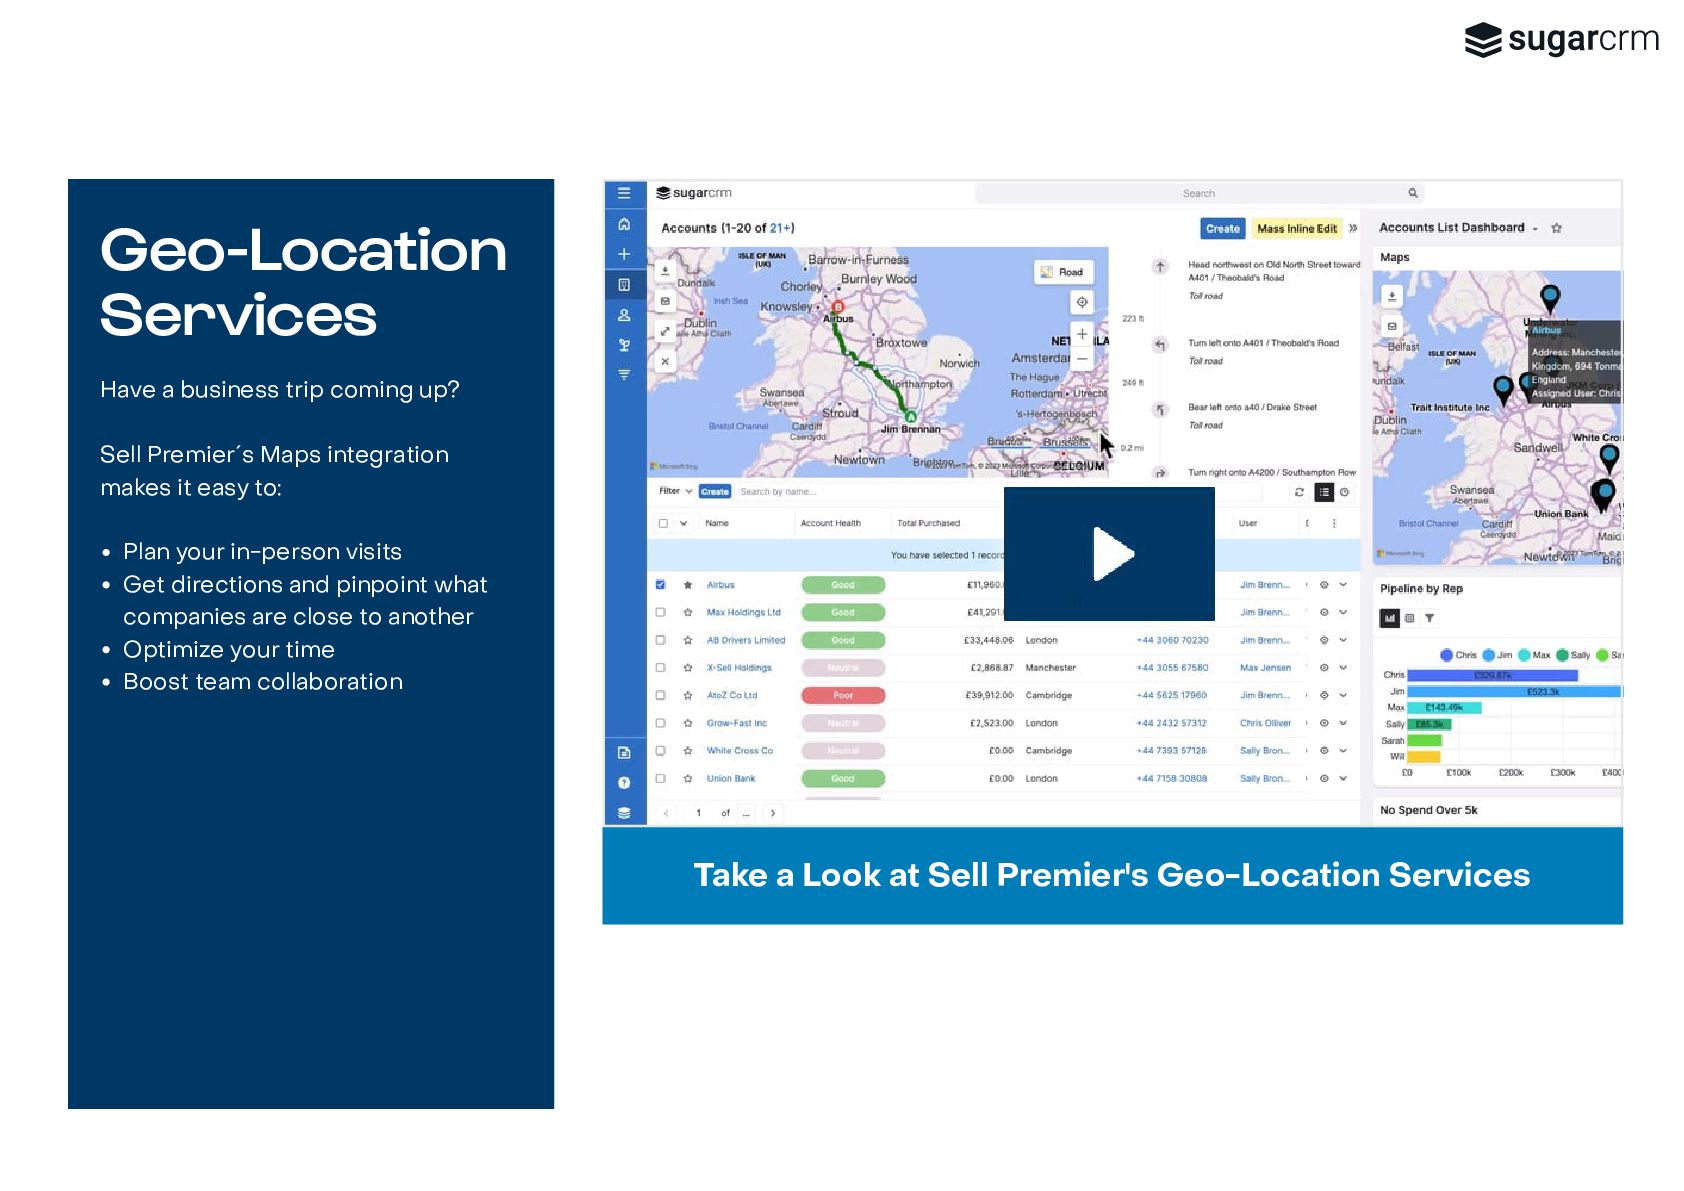Expand row actions for Max Holdings Ltd
The width and height of the screenshot is (1684, 1191).
click(x=1343, y=612)
